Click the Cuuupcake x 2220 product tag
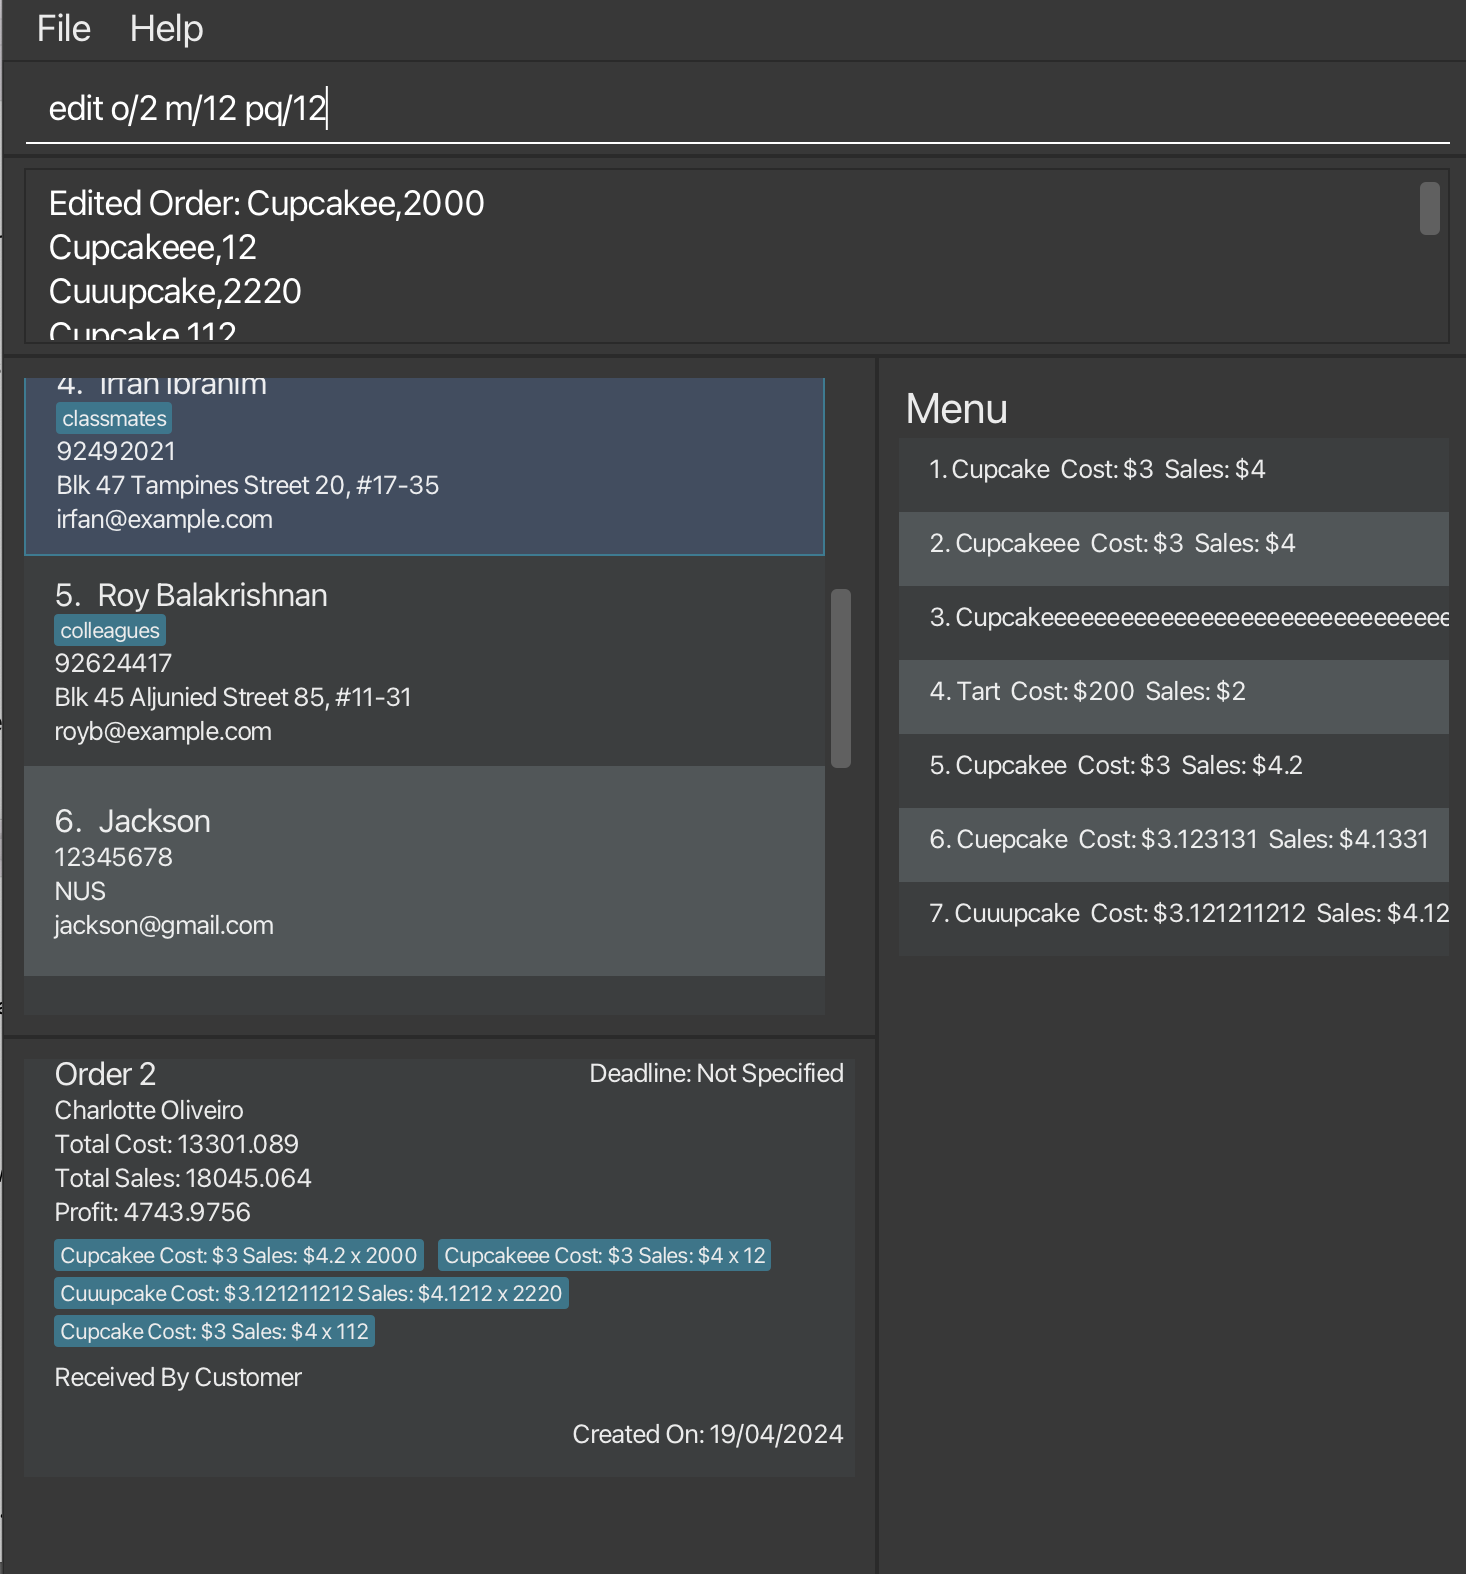The width and height of the screenshot is (1466, 1574). point(311,1294)
